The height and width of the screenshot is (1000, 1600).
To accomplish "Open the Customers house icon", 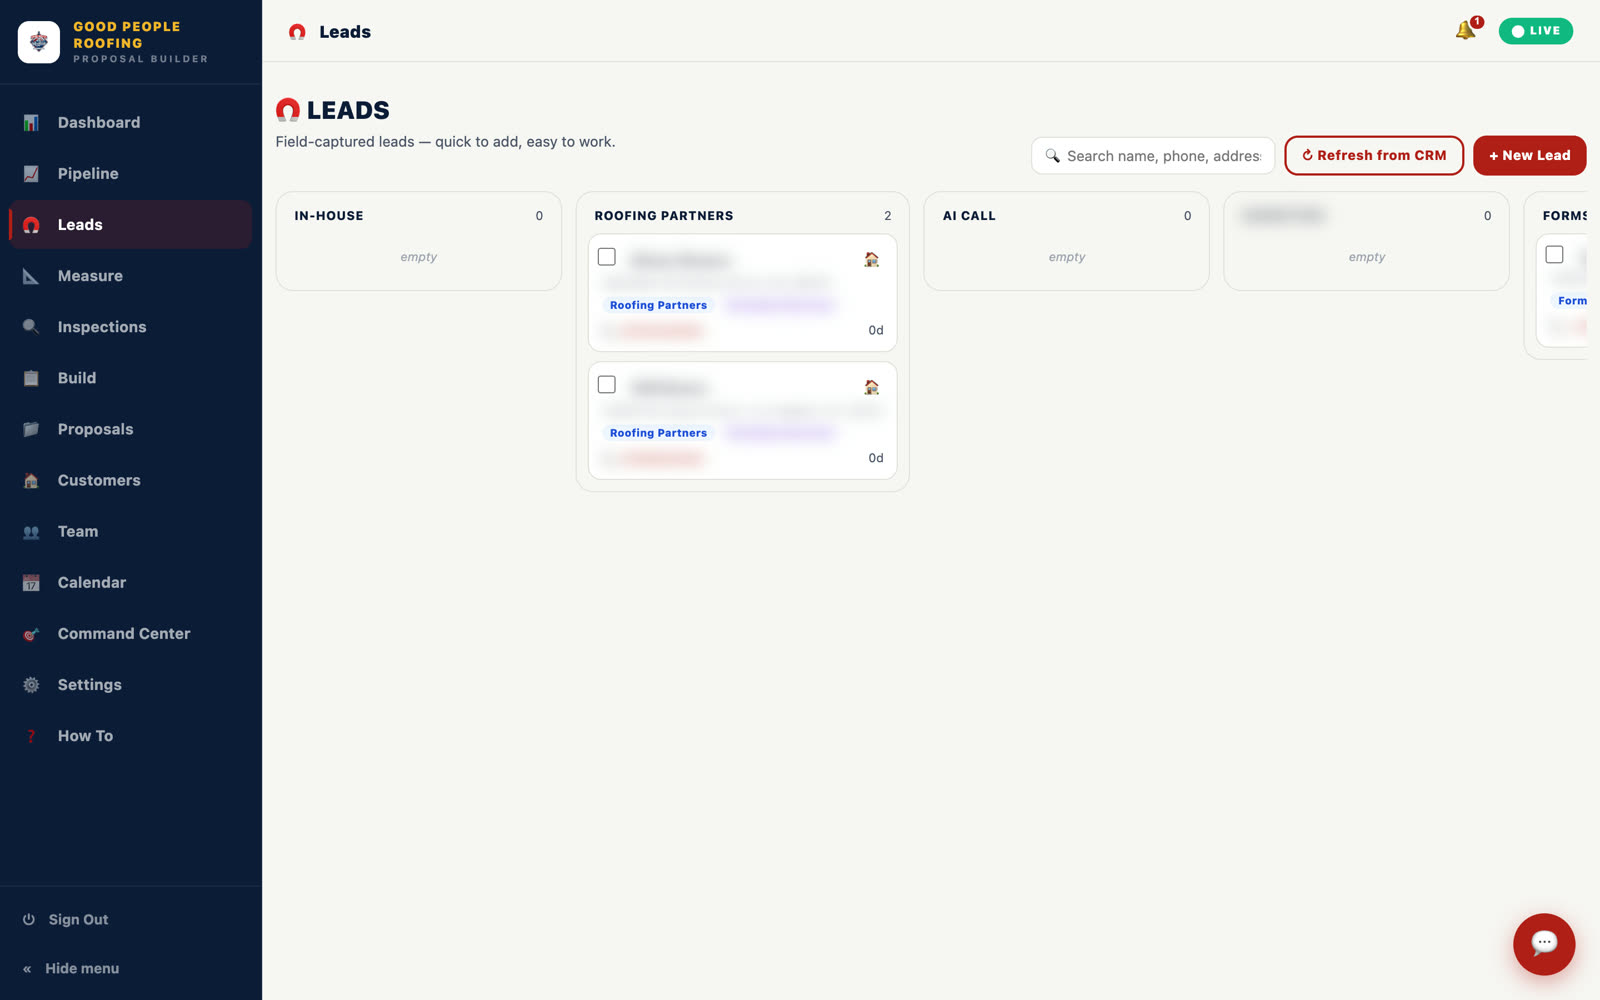I will coord(31,481).
